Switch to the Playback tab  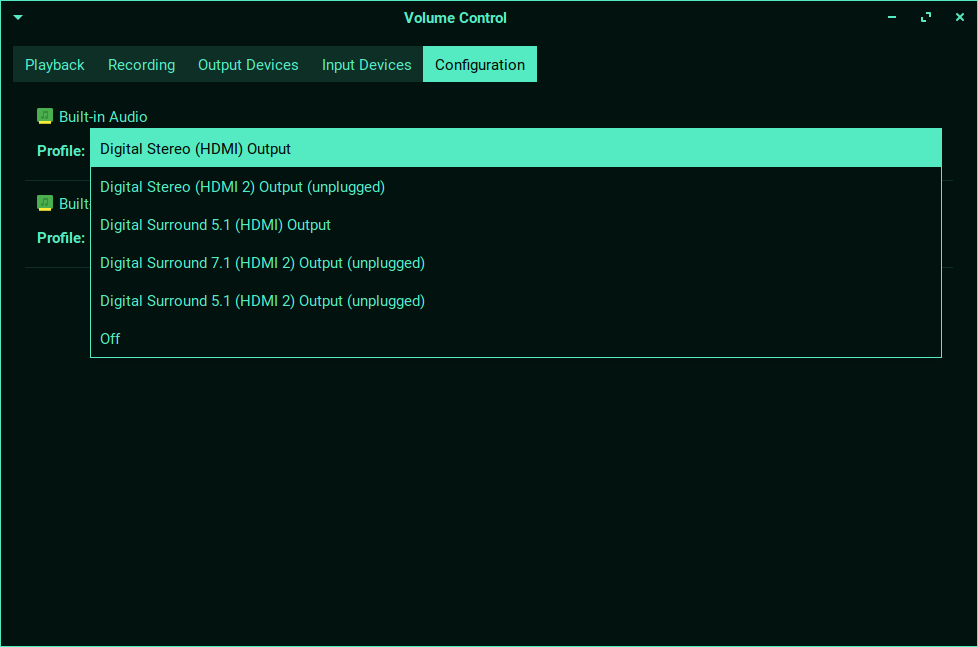coord(55,65)
